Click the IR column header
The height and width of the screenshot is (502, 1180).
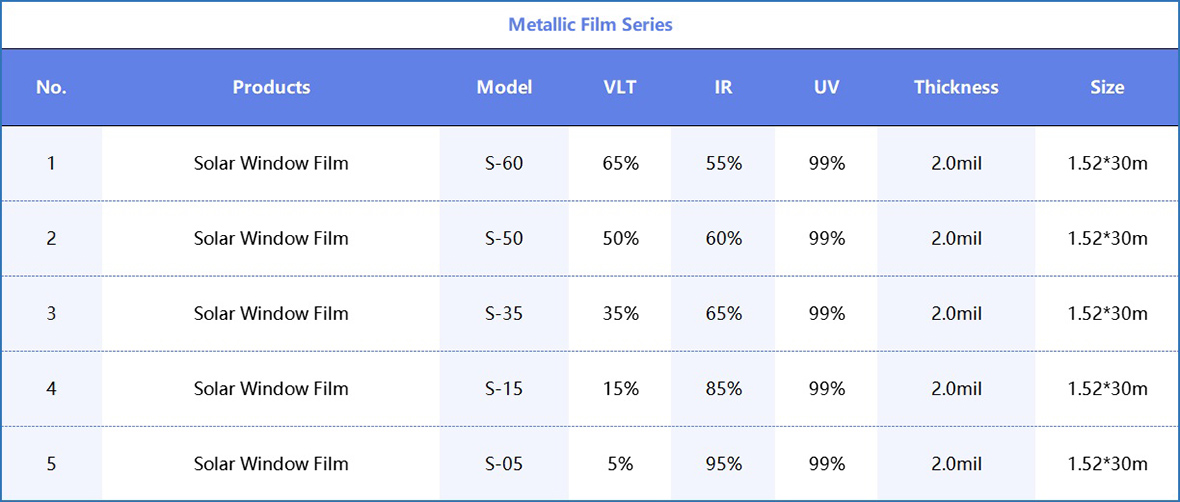click(x=723, y=87)
